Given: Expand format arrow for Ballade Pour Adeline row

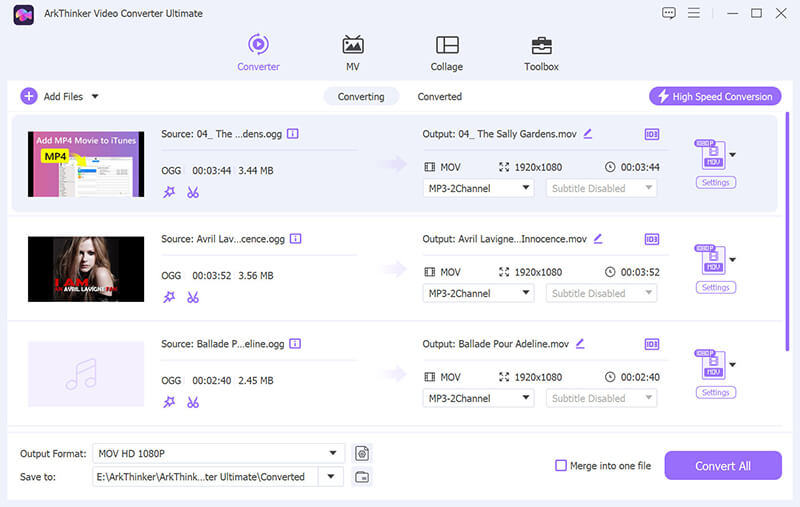Looking at the screenshot, I should [733, 365].
